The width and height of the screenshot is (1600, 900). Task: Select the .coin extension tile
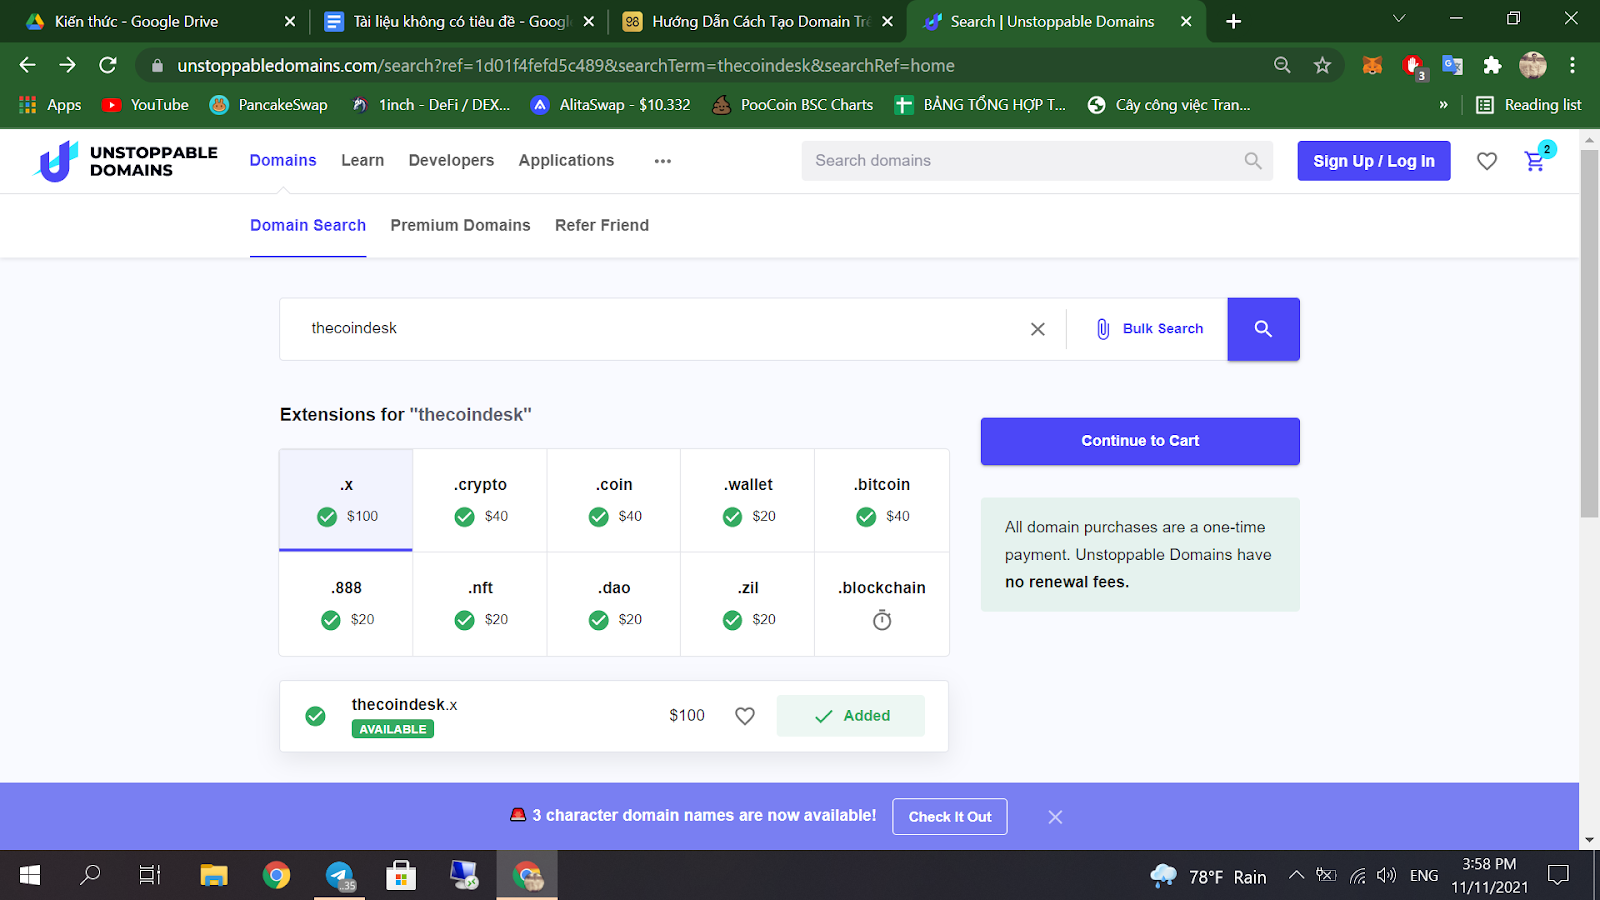(614, 500)
